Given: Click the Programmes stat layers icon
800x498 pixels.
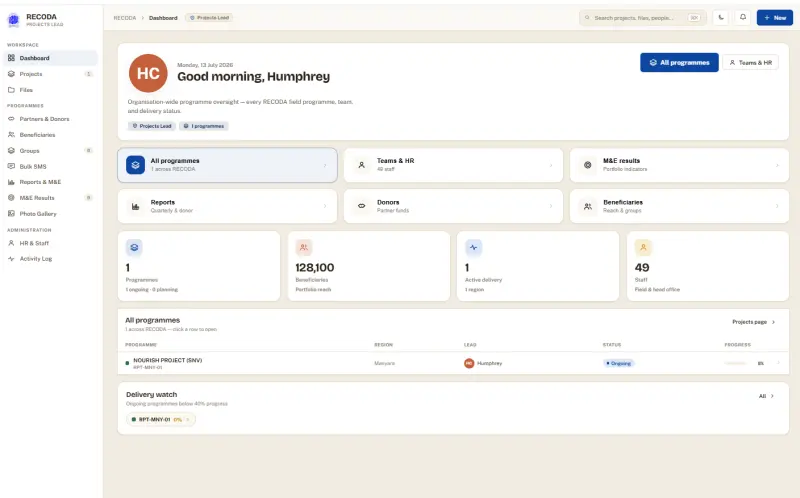Looking at the screenshot, I should point(134,247).
